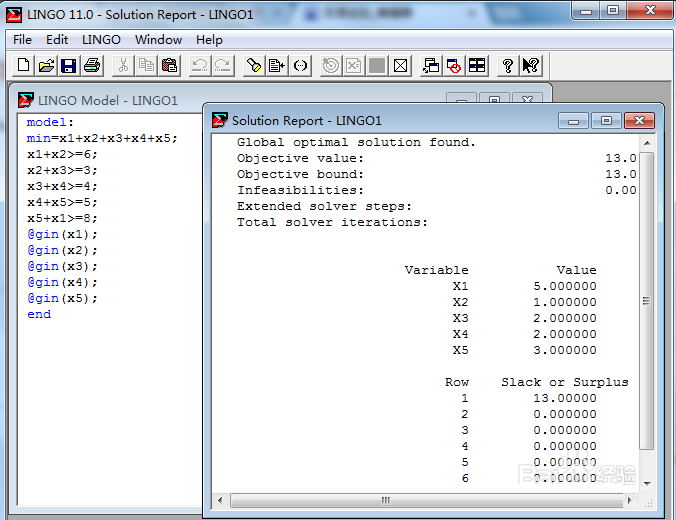This screenshot has width=676, height=520.
Task: Click the 'Objective value:' line
Action: (300, 158)
